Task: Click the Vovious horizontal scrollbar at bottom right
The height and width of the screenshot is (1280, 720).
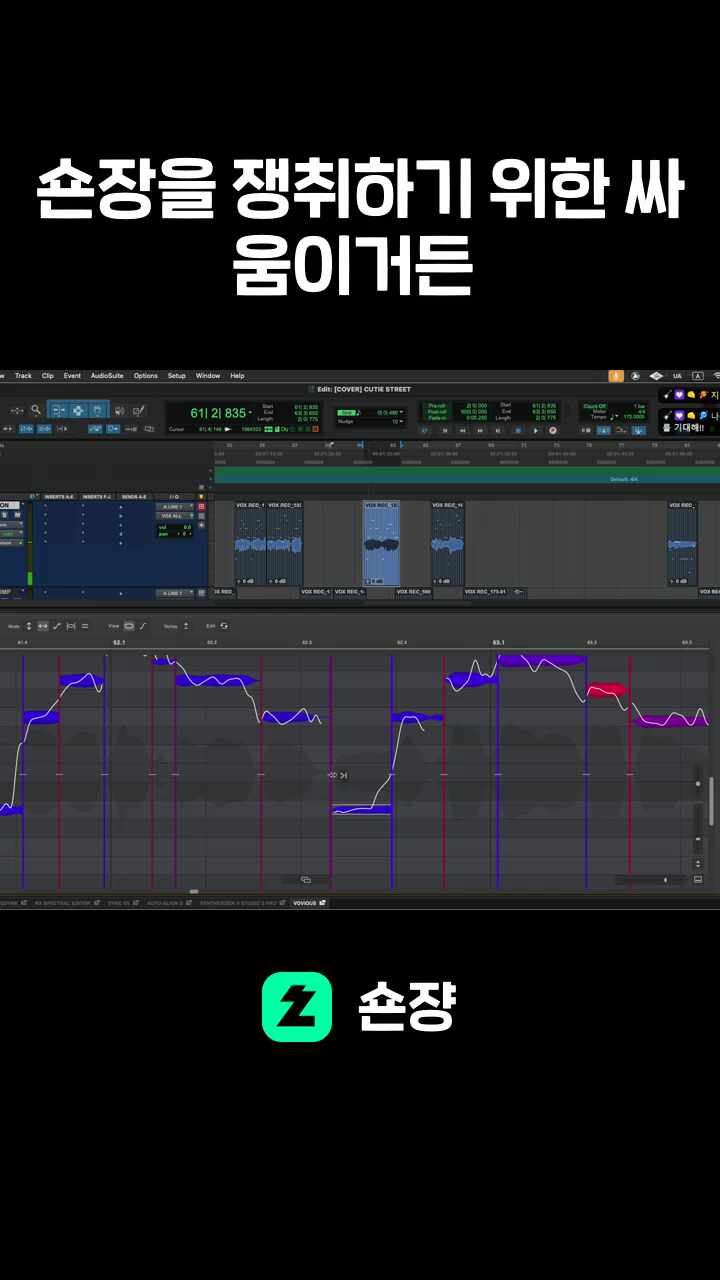Action: pyautogui.click(x=650, y=880)
